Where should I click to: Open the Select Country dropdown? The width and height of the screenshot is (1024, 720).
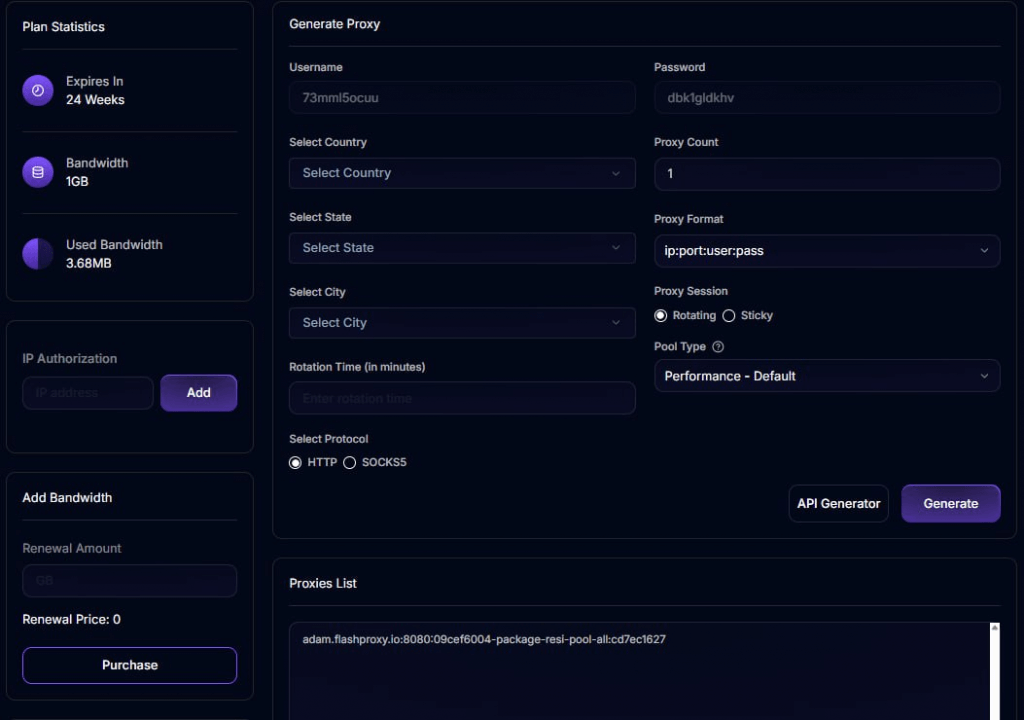(462, 173)
